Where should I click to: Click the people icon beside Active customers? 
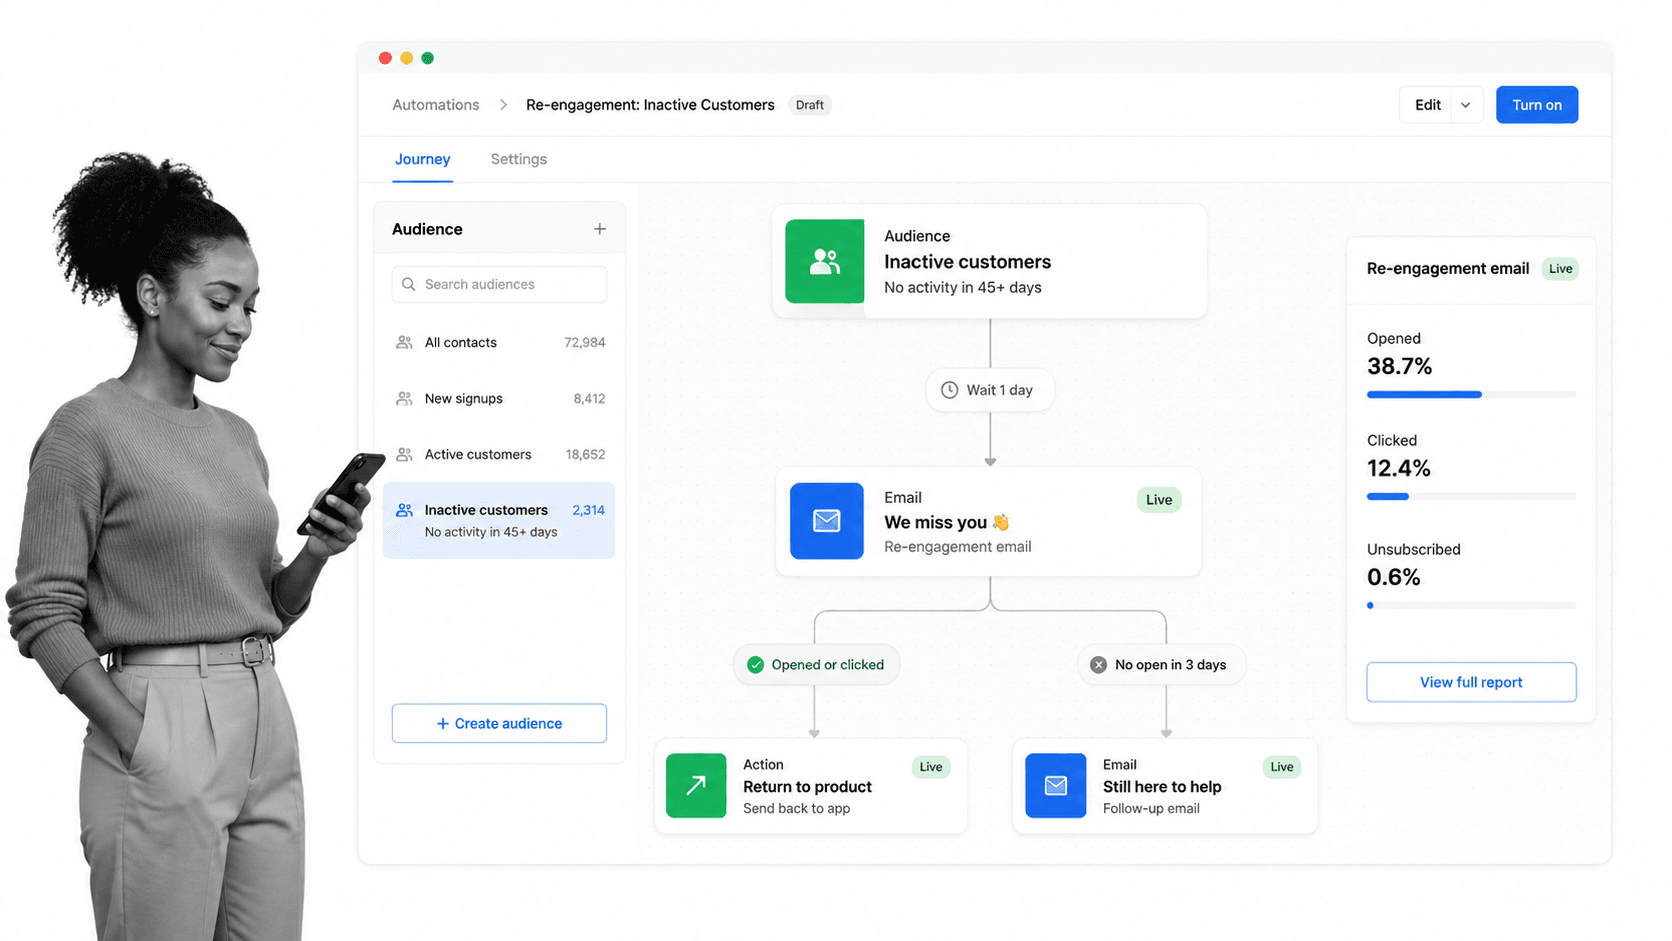pyautogui.click(x=404, y=454)
